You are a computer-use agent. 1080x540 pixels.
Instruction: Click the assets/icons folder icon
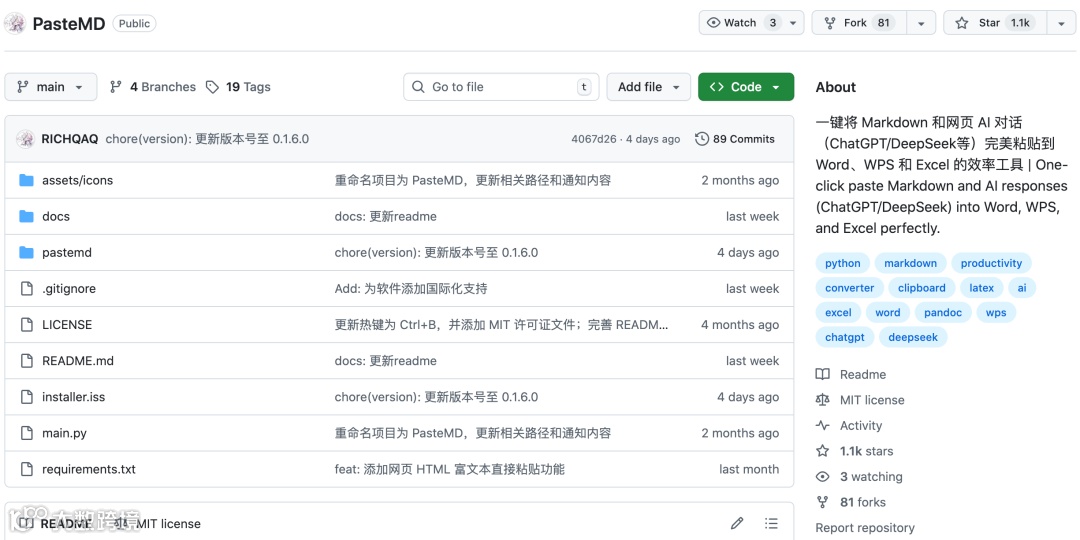pos(26,180)
